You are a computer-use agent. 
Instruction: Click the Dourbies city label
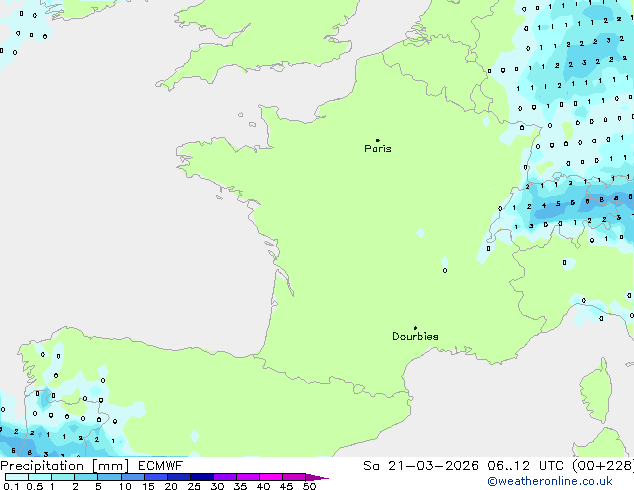tap(415, 336)
